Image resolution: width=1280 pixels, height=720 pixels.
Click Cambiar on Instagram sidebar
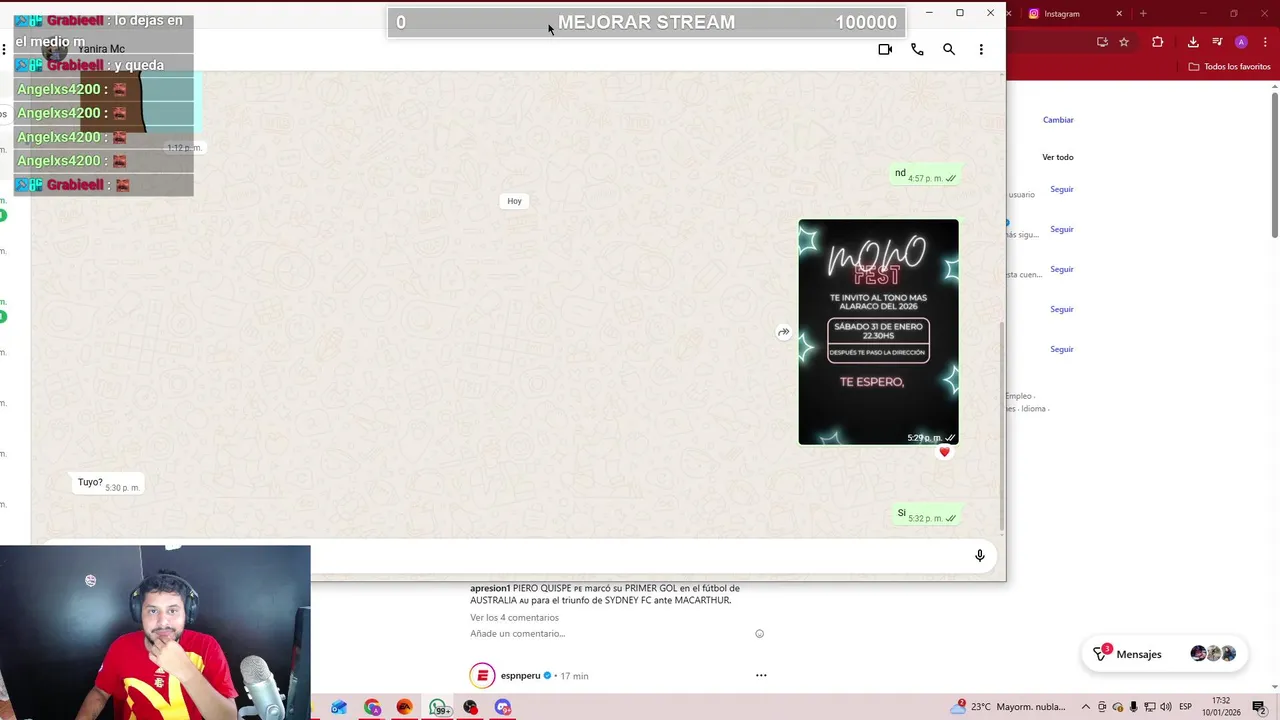point(1058,120)
